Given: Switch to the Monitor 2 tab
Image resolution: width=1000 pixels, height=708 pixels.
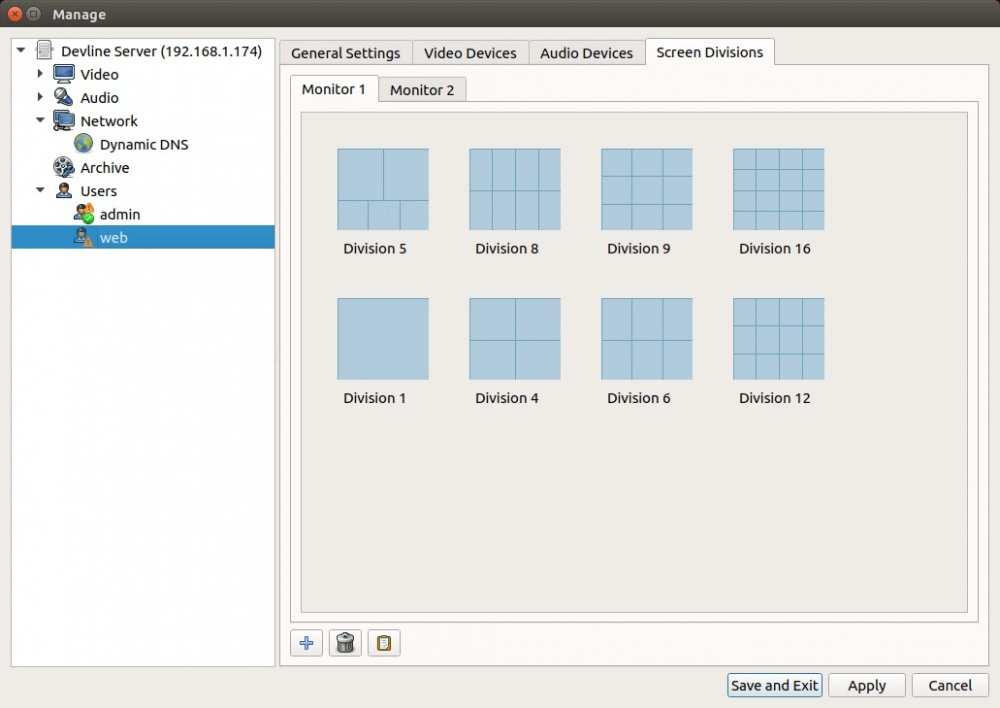Looking at the screenshot, I should (x=422, y=90).
